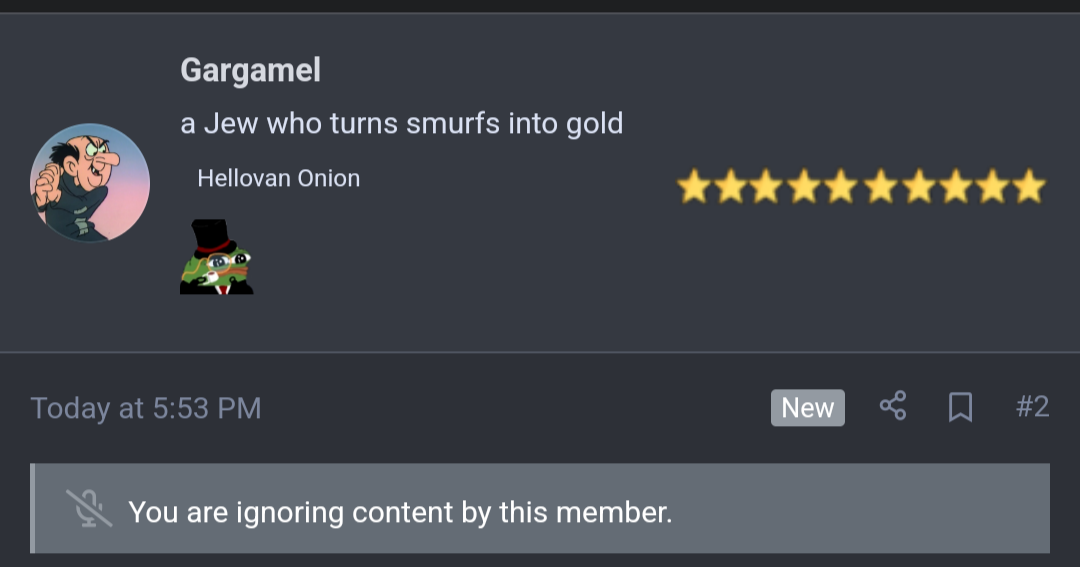Click the last gold star
Image resolution: width=1080 pixels, height=567 pixels.
click(1028, 187)
